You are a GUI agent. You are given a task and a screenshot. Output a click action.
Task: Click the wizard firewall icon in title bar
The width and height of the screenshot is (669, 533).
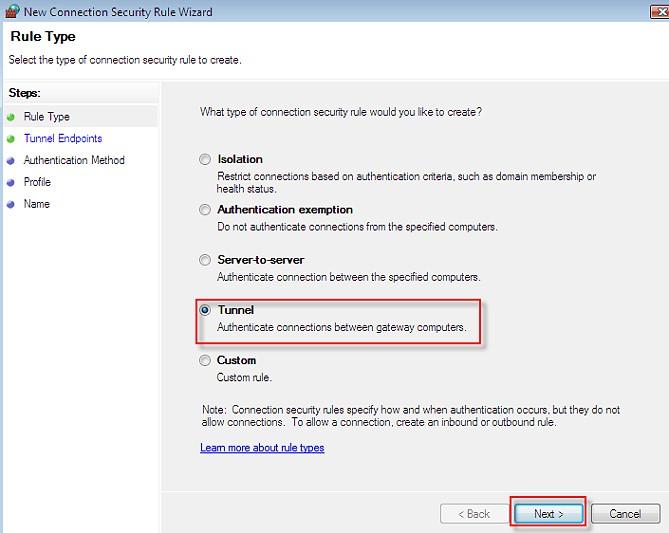(x=11, y=10)
